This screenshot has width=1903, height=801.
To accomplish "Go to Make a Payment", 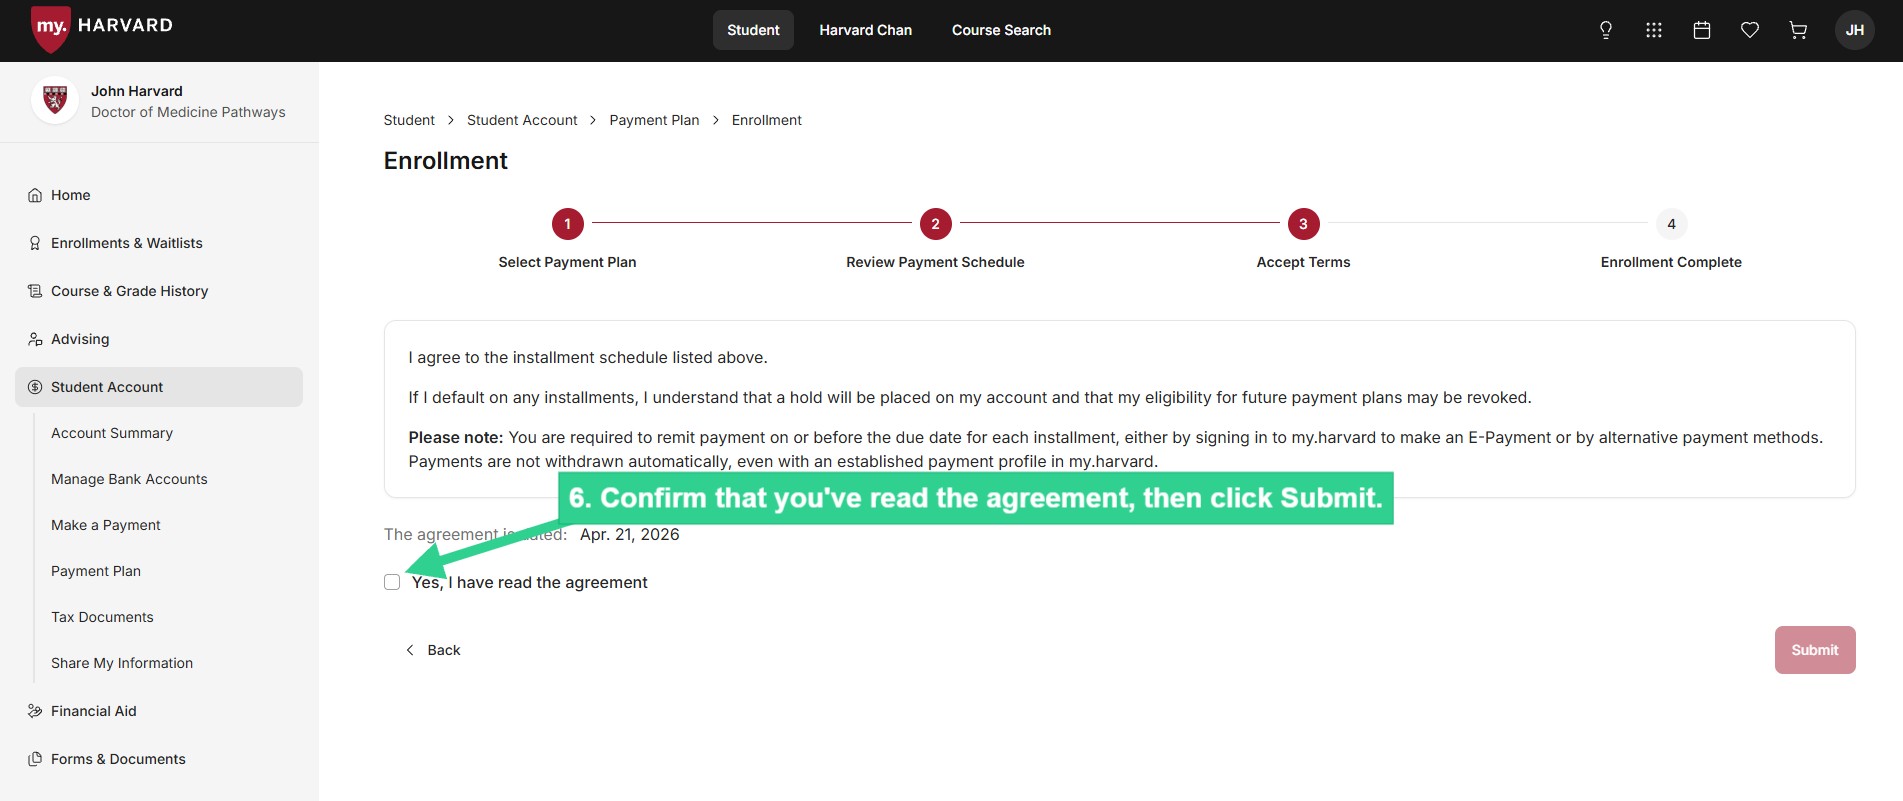I will click(105, 525).
